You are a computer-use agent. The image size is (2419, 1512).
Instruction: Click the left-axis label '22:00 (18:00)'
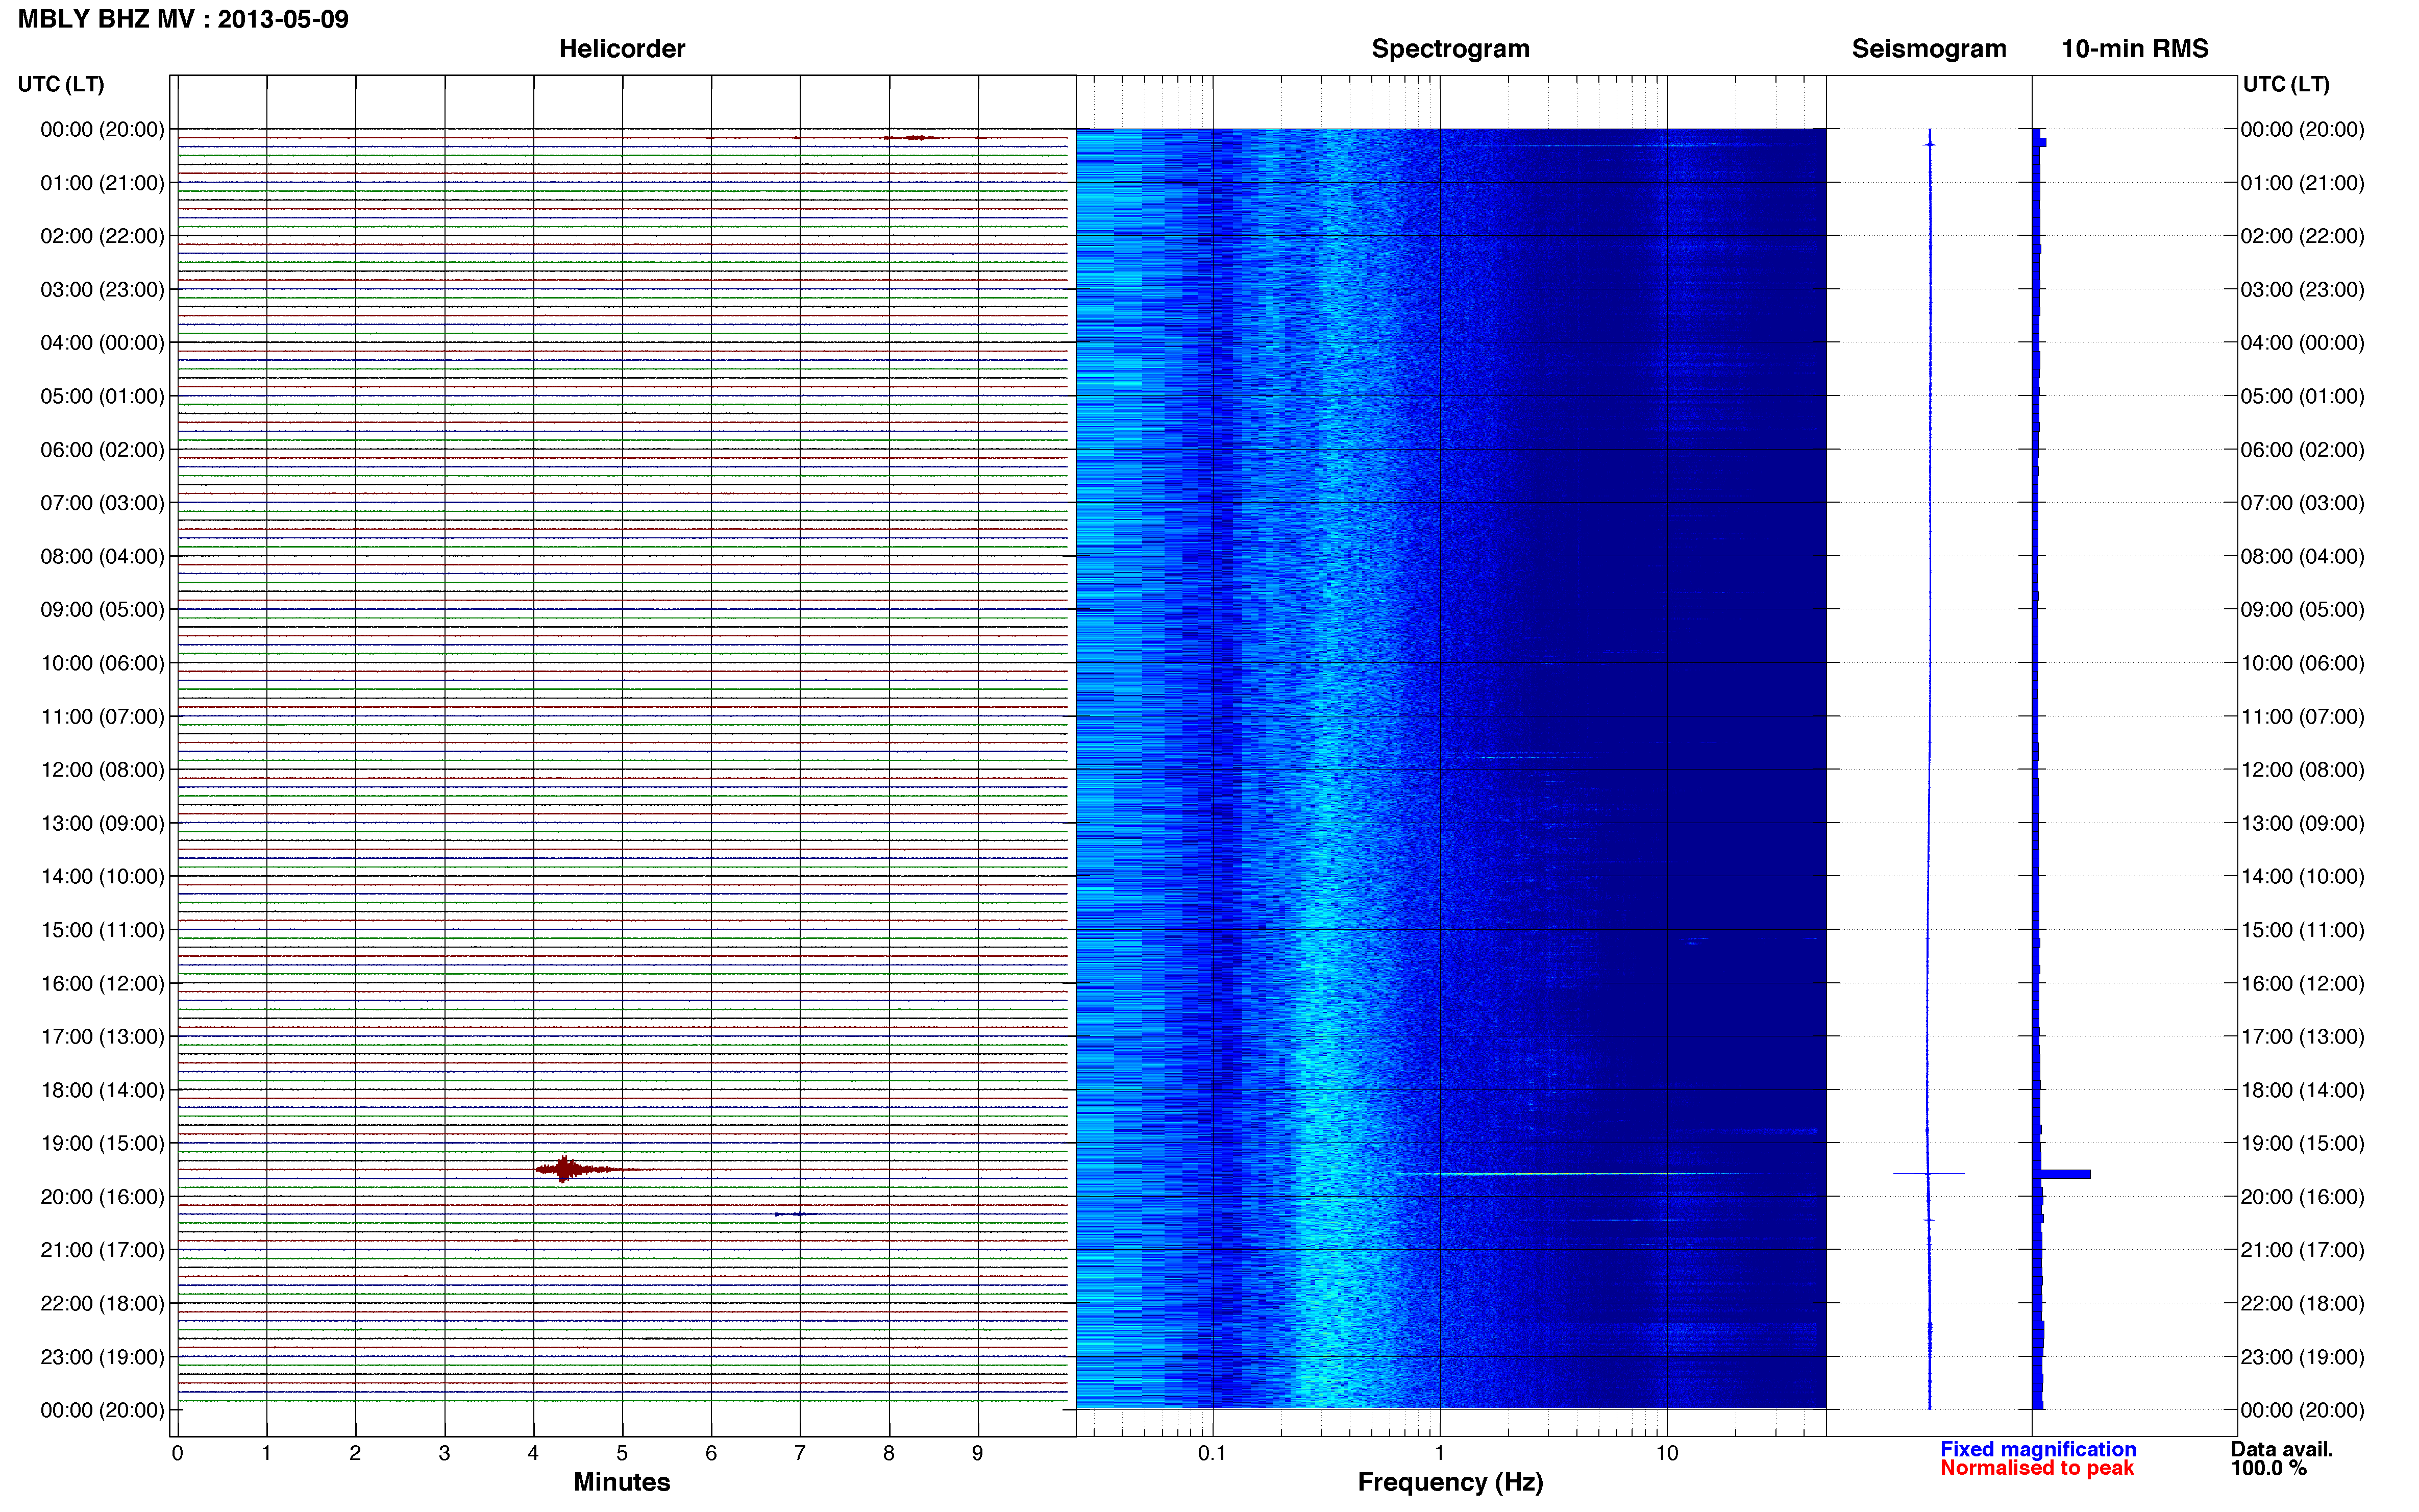click(102, 1304)
